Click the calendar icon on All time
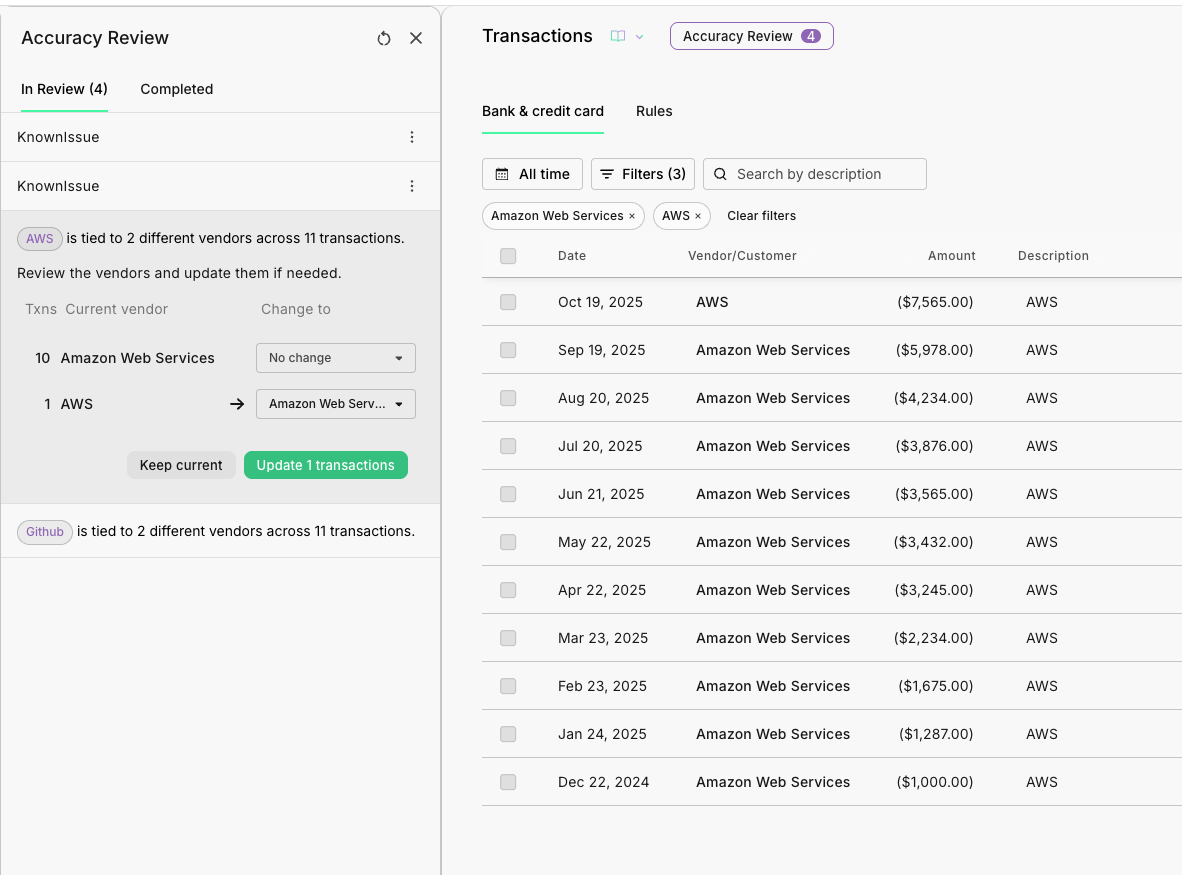The height and width of the screenshot is (875, 1182). [502, 174]
